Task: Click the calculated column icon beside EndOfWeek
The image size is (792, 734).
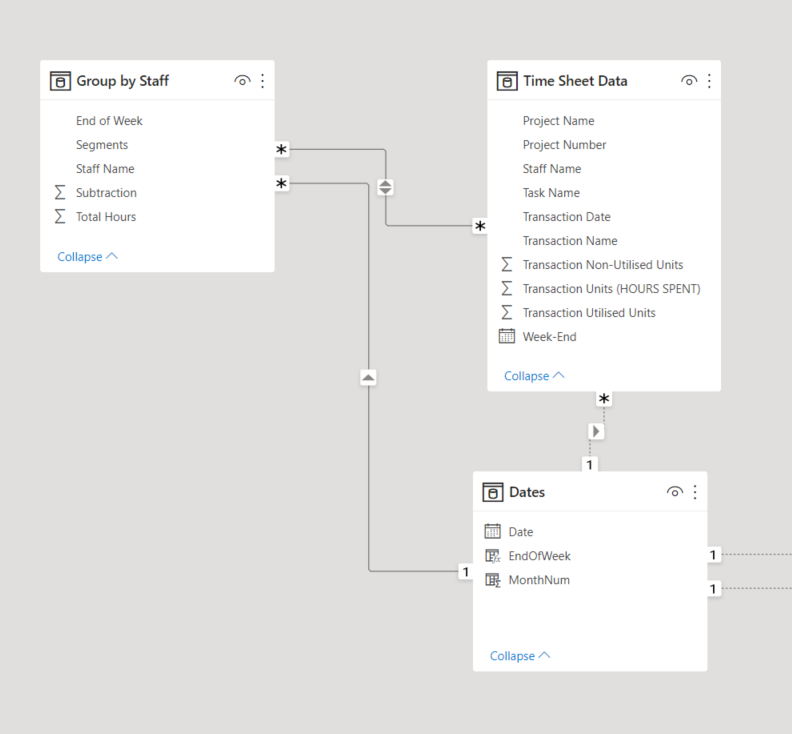Action: [x=492, y=556]
